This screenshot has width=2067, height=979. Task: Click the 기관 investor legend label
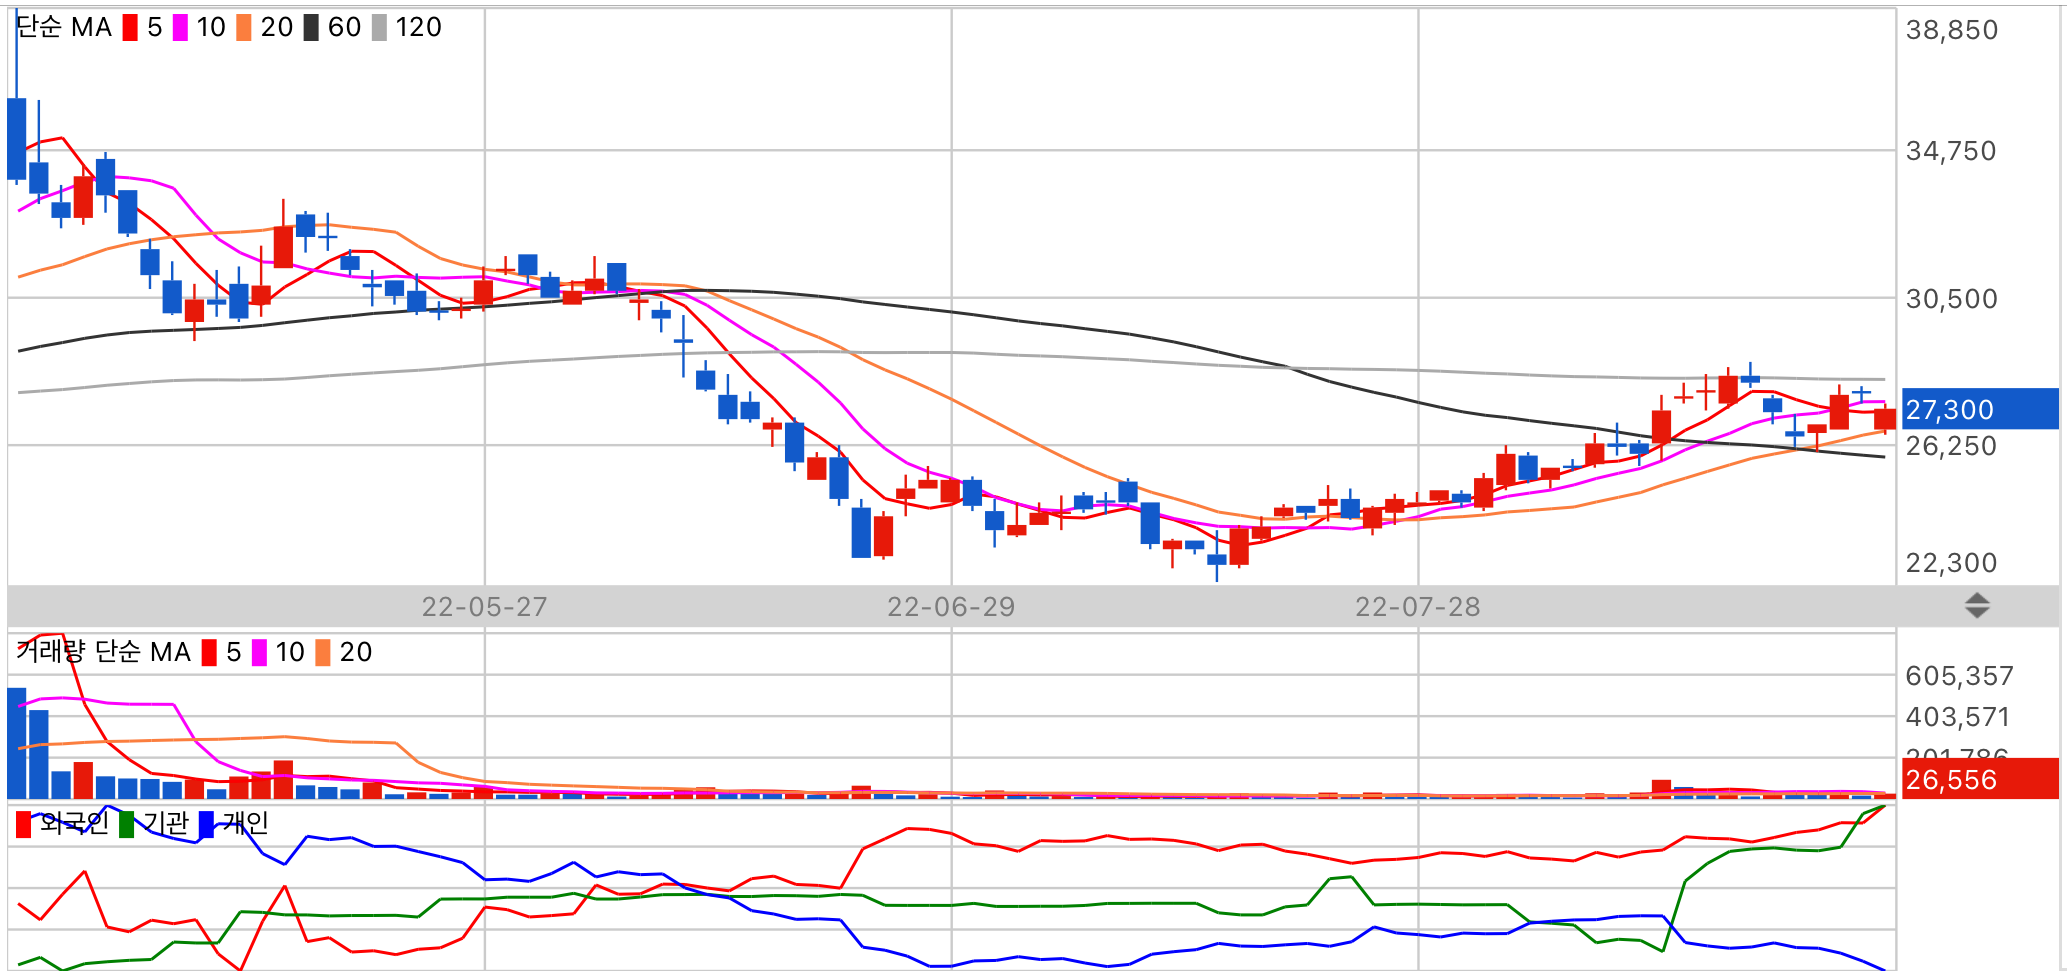pyautogui.click(x=165, y=823)
